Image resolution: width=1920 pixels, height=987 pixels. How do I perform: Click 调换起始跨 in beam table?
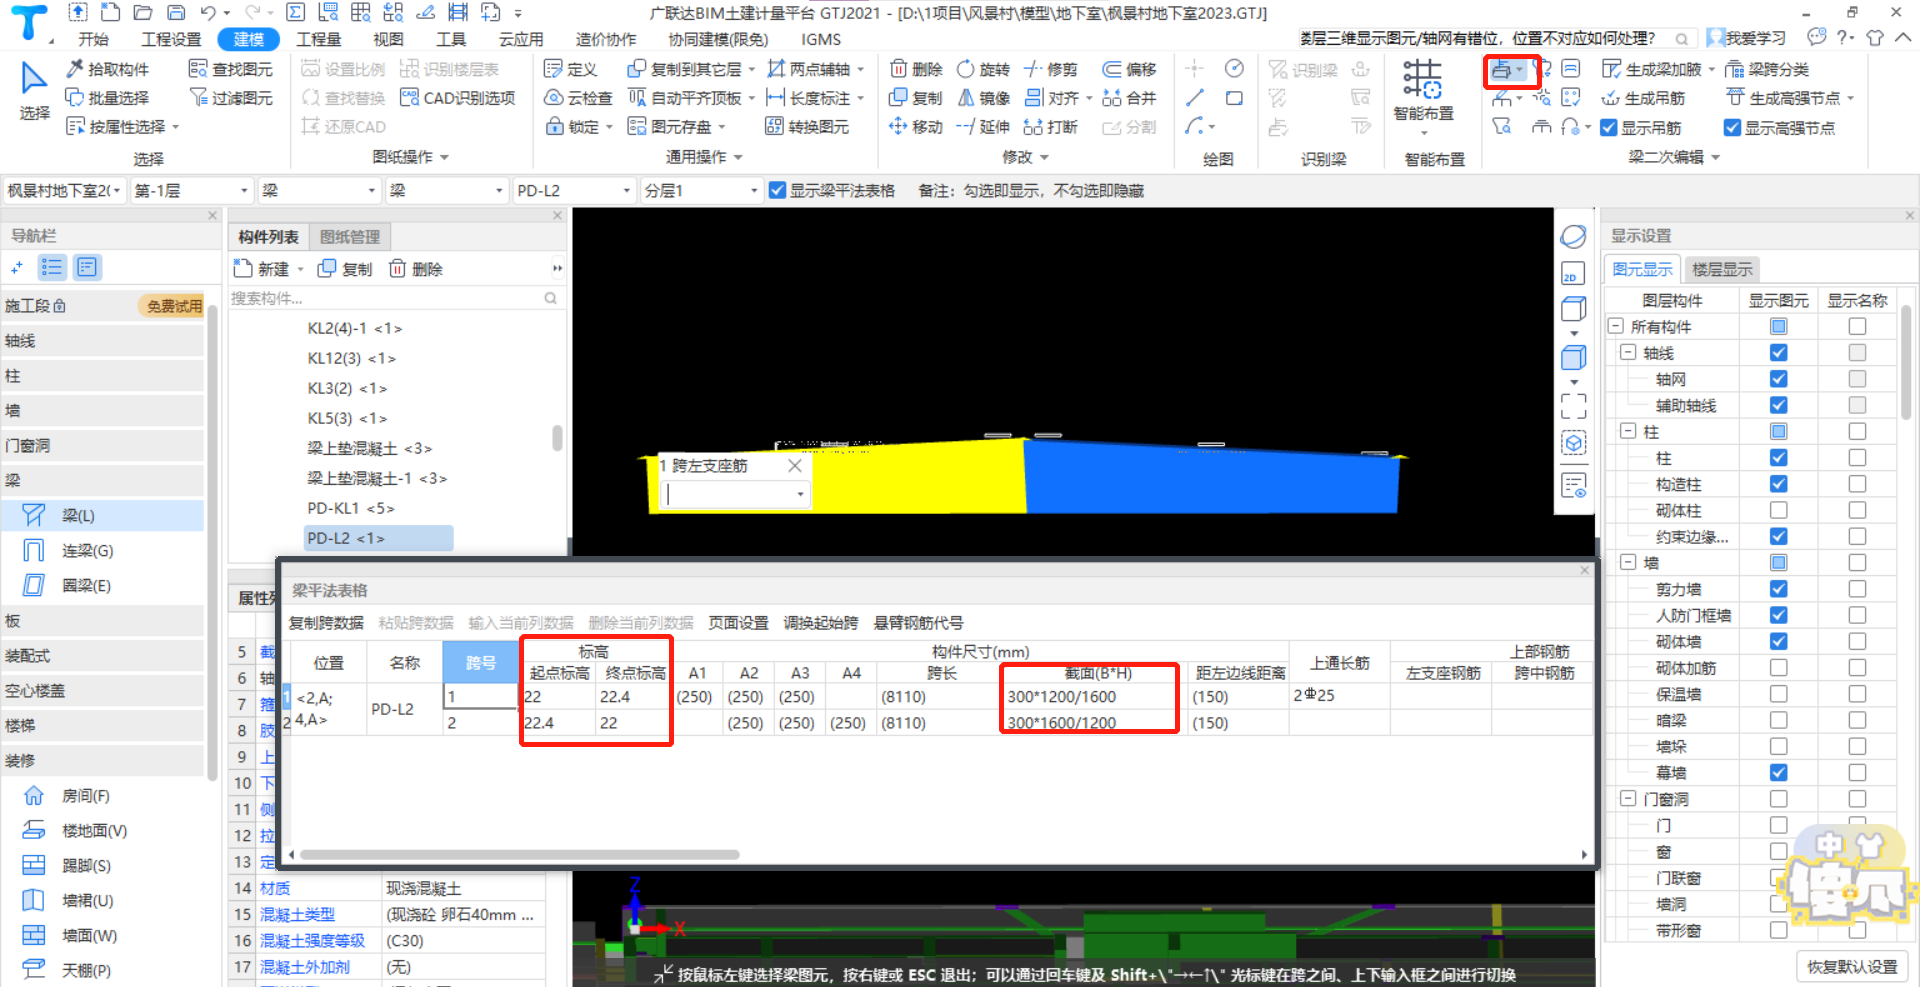pos(820,623)
